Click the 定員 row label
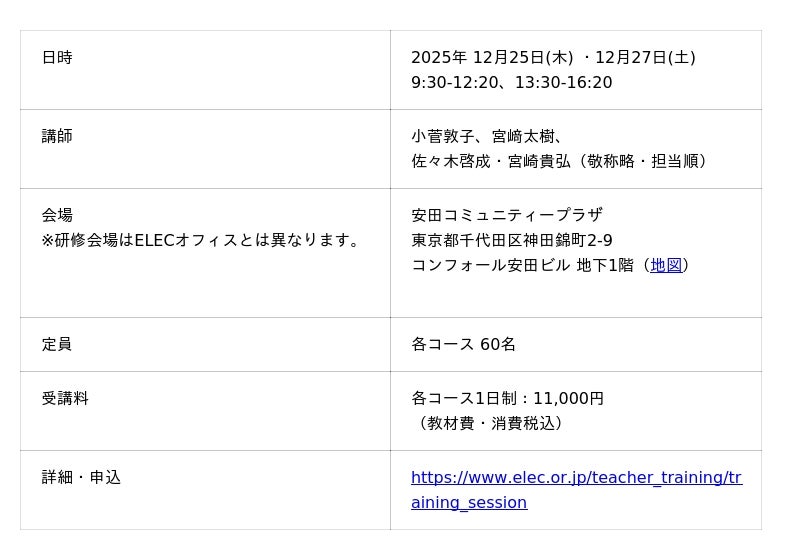Viewport: 800px width, 560px height. coord(57,344)
